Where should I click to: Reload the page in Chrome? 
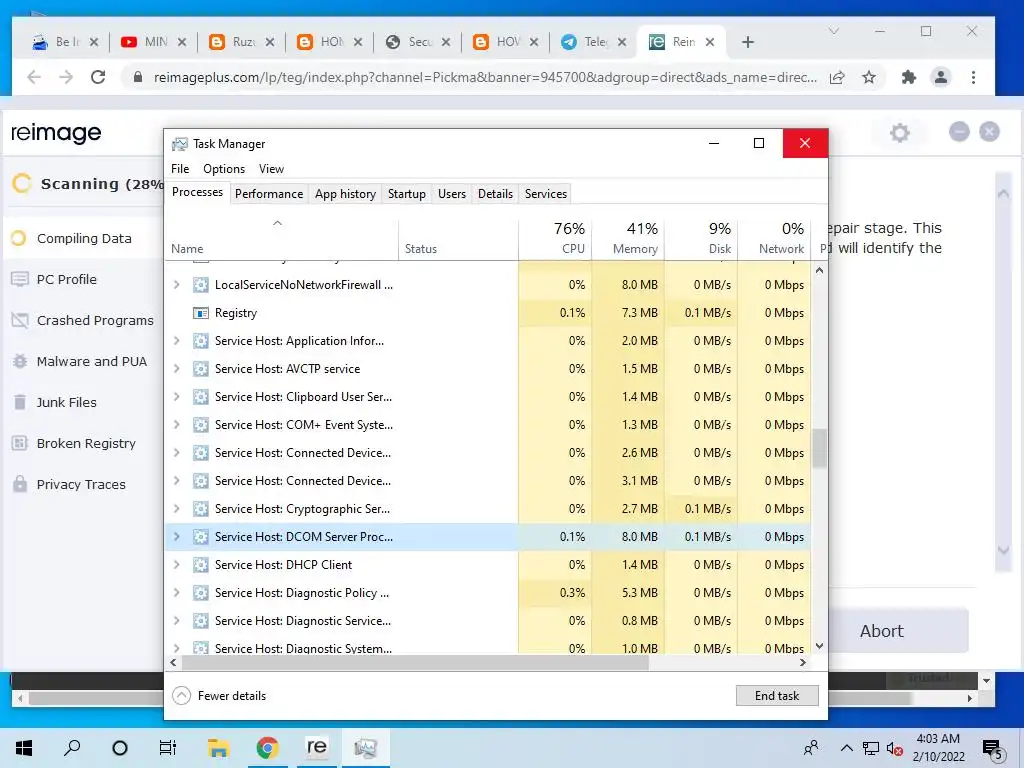point(98,77)
